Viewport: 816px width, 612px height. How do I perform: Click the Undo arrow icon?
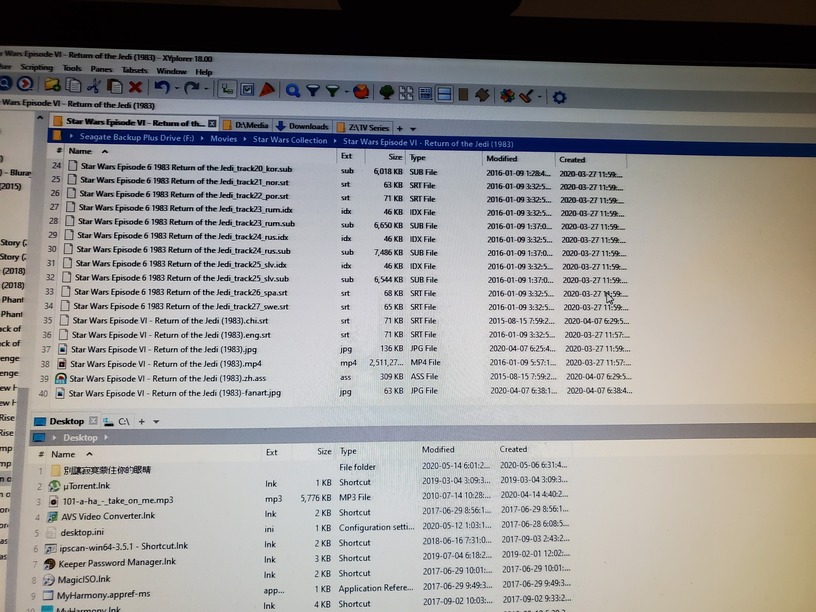[162, 87]
